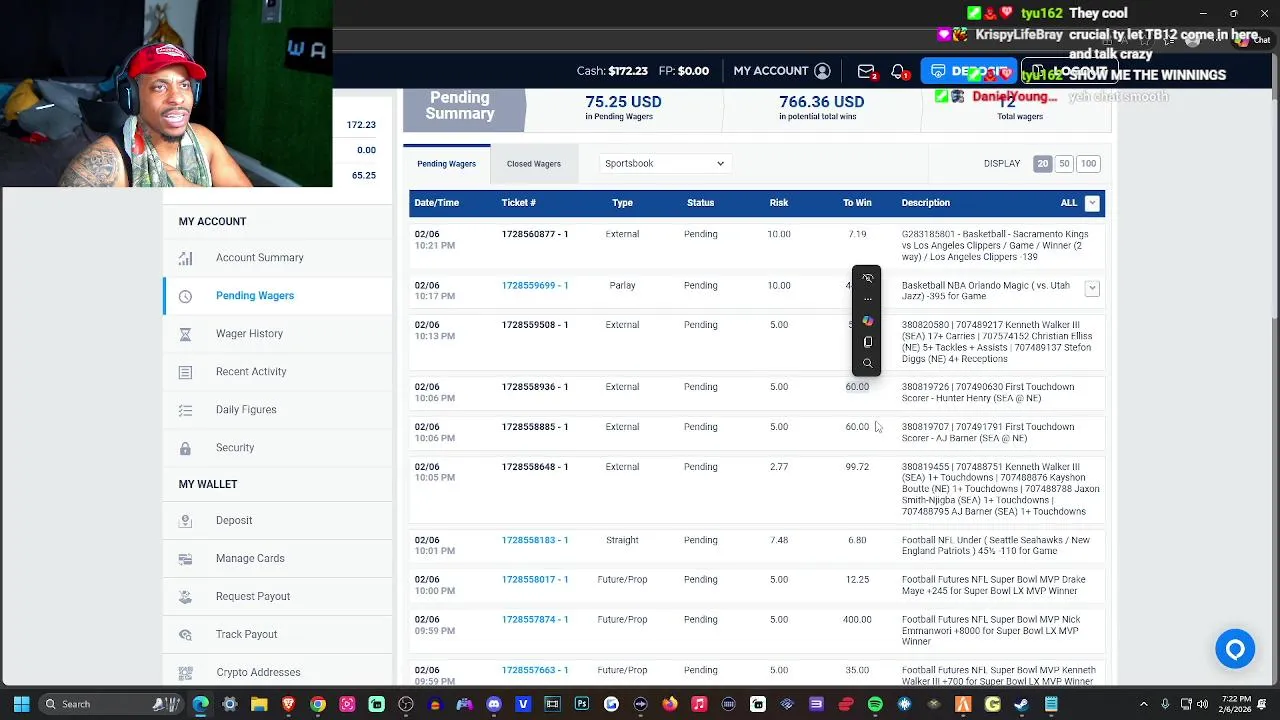Open ticket 1728558183 - 1 link
Viewport: 1280px width, 720px height.
pos(535,540)
